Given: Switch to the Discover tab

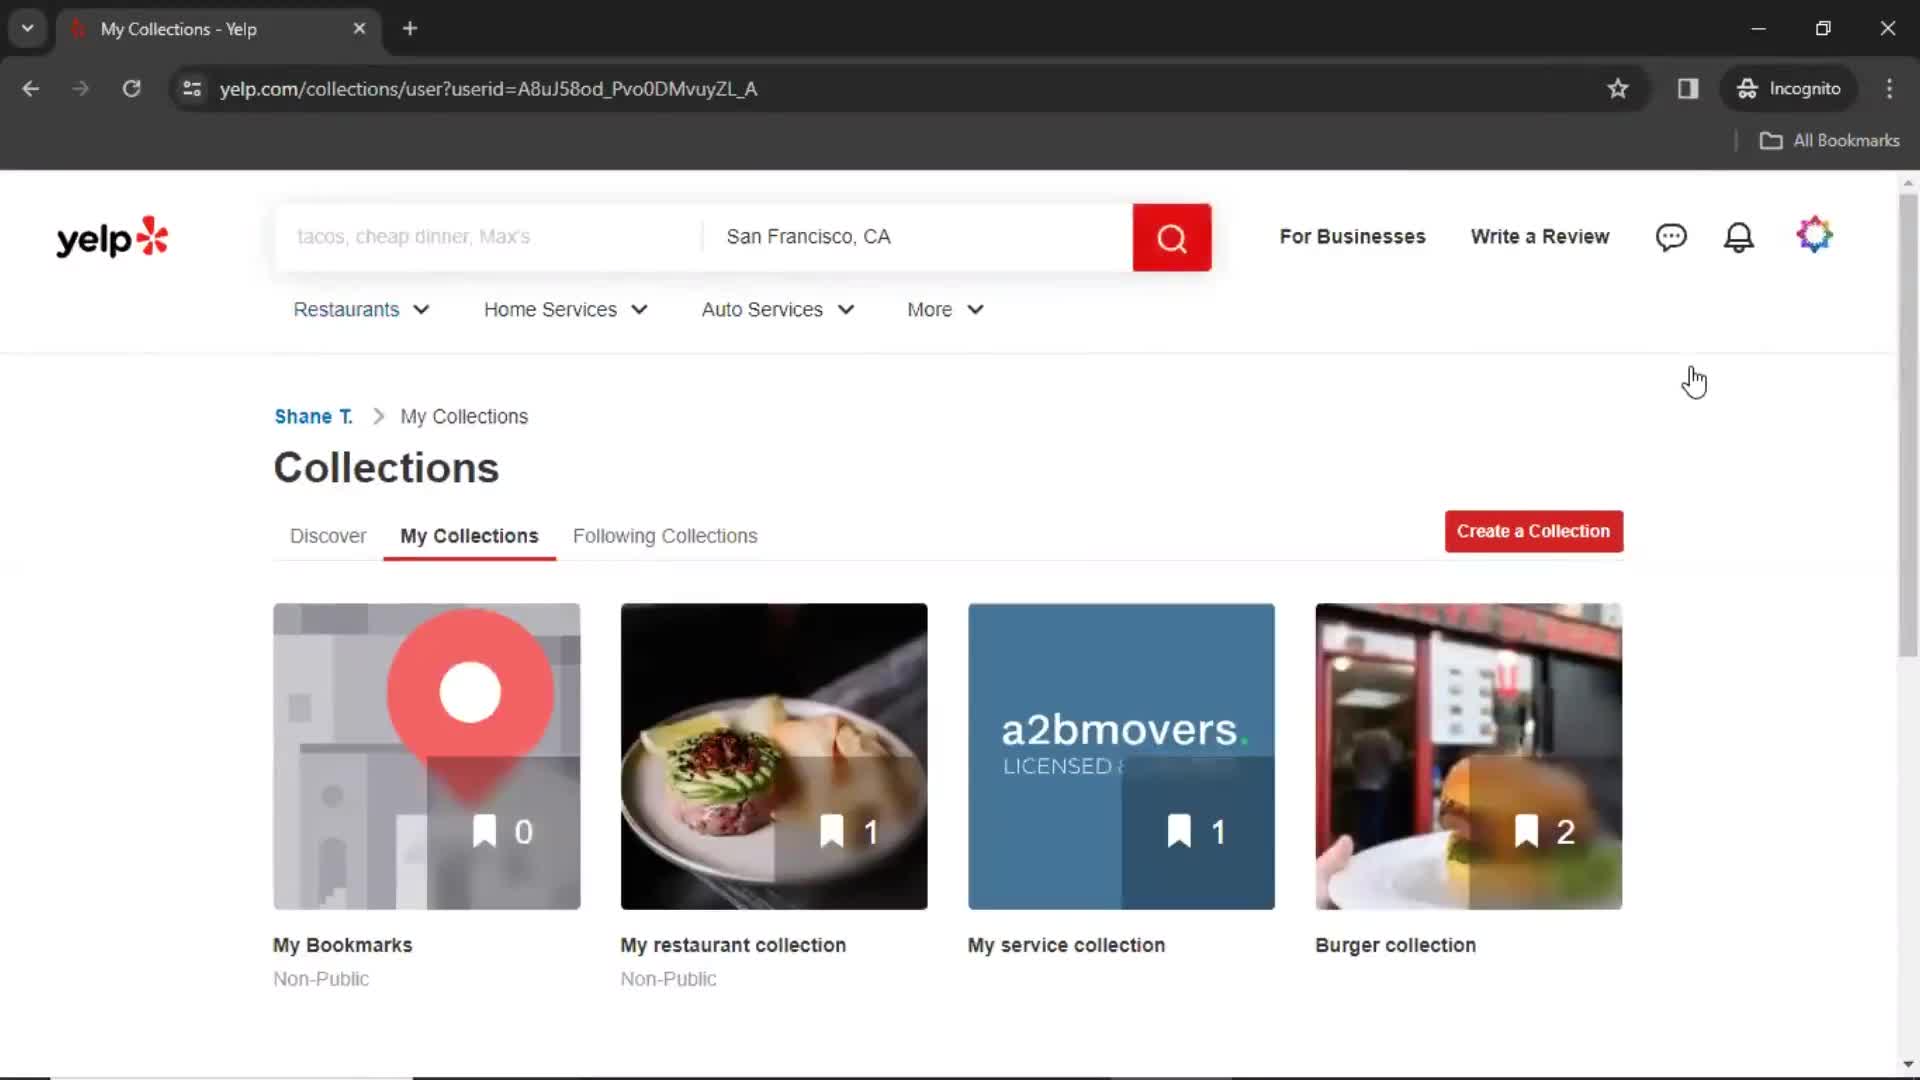Looking at the screenshot, I should pos(327,535).
